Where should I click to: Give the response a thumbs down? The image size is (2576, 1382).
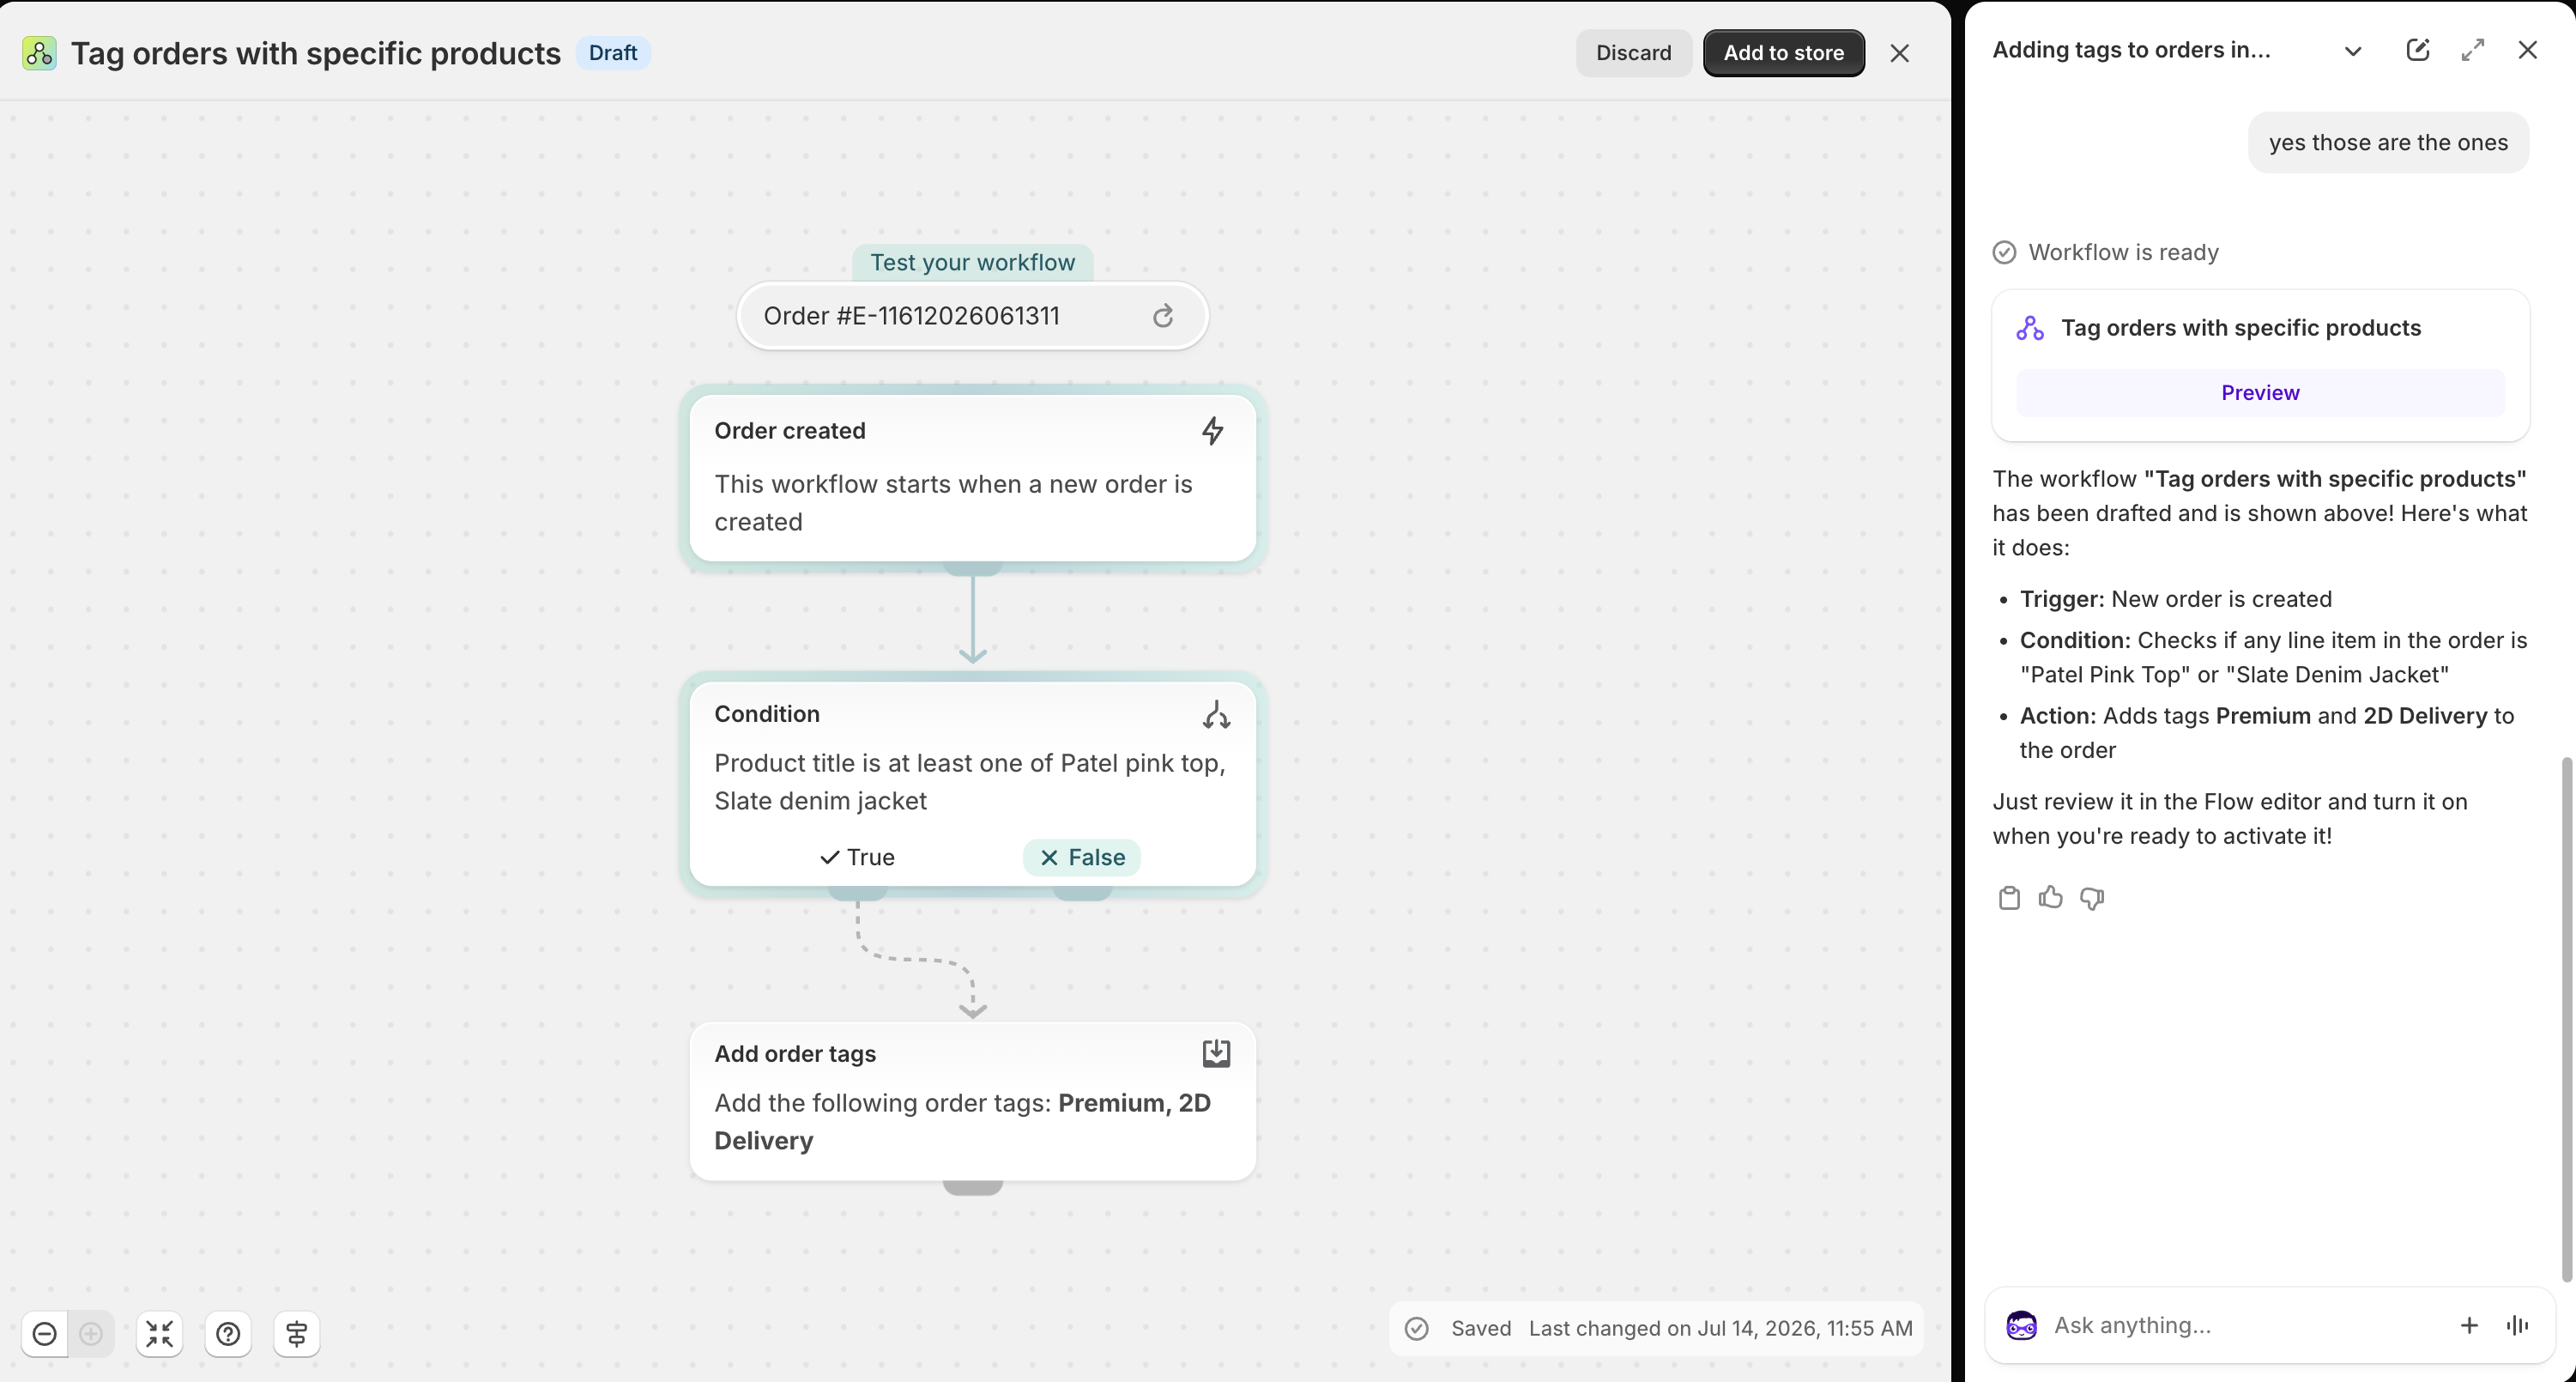pos(2091,898)
